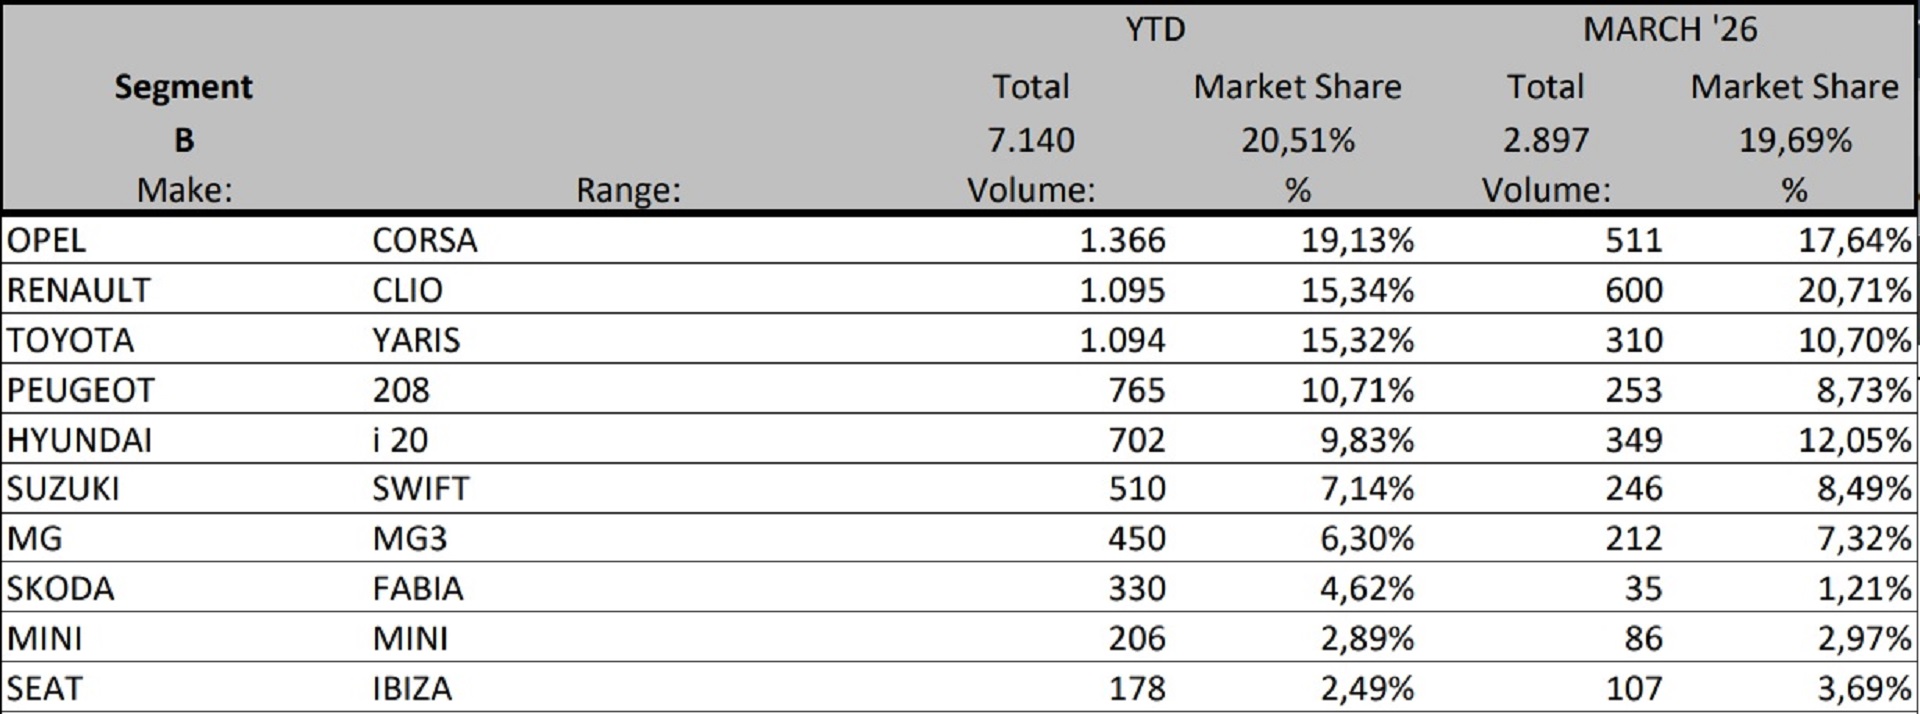Select the MINI make cell

[44, 639]
